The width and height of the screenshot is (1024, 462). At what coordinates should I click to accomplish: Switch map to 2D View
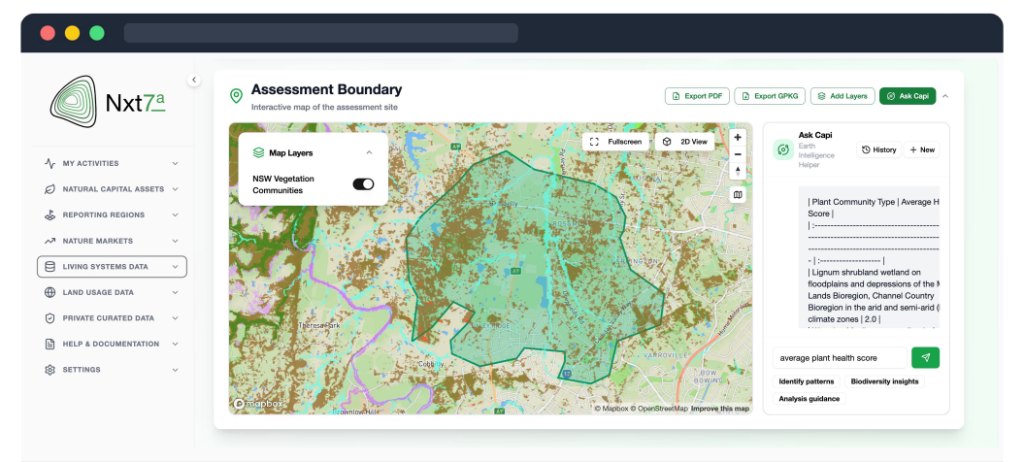[x=685, y=142]
